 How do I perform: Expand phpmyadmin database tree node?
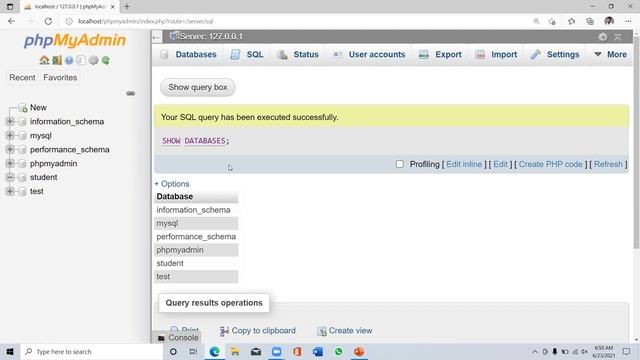point(10,163)
